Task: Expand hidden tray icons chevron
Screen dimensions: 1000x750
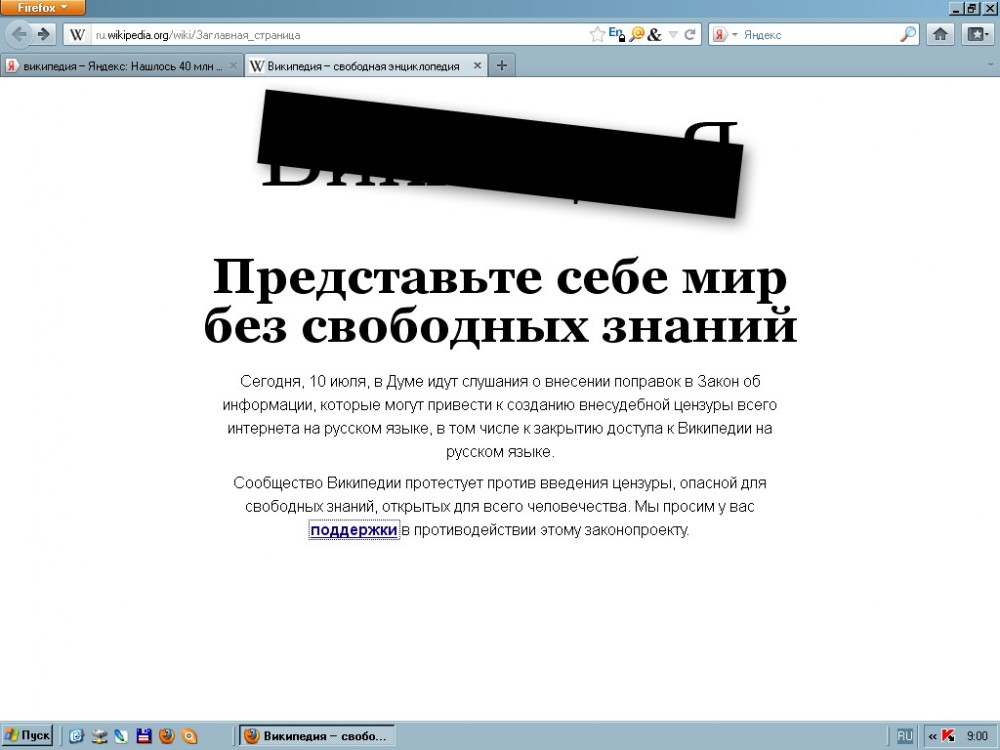Action: [x=933, y=735]
